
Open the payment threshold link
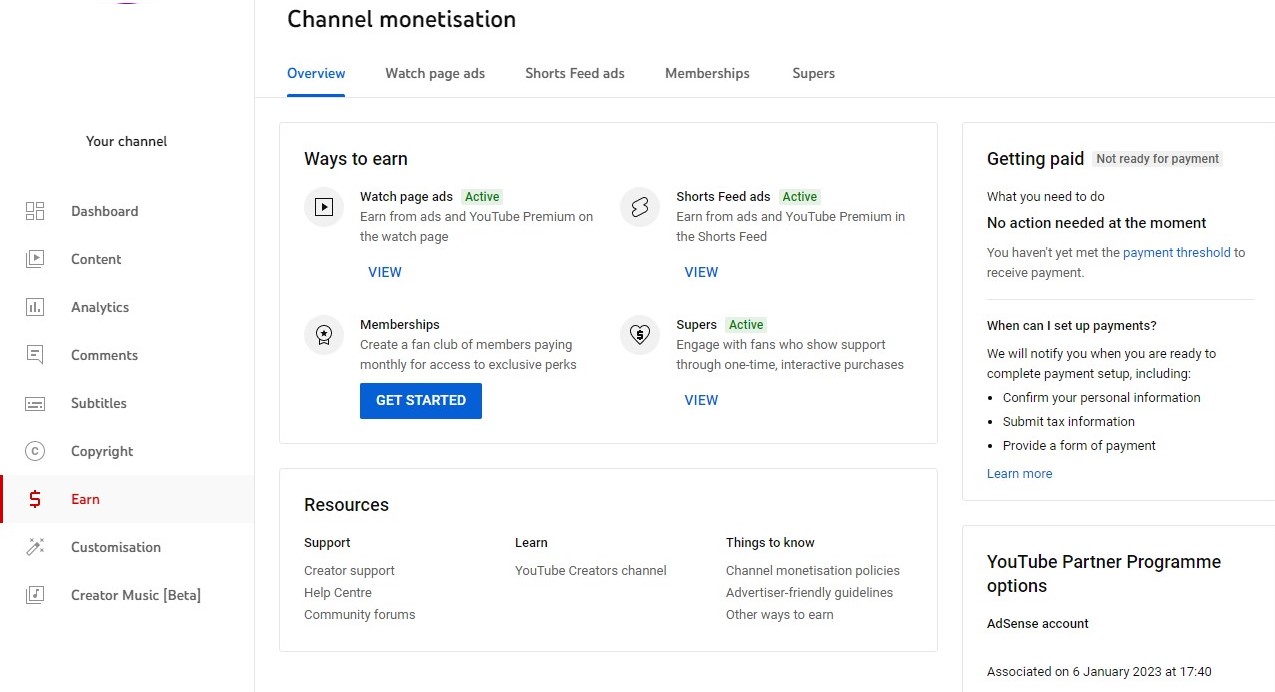click(x=1177, y=253)
